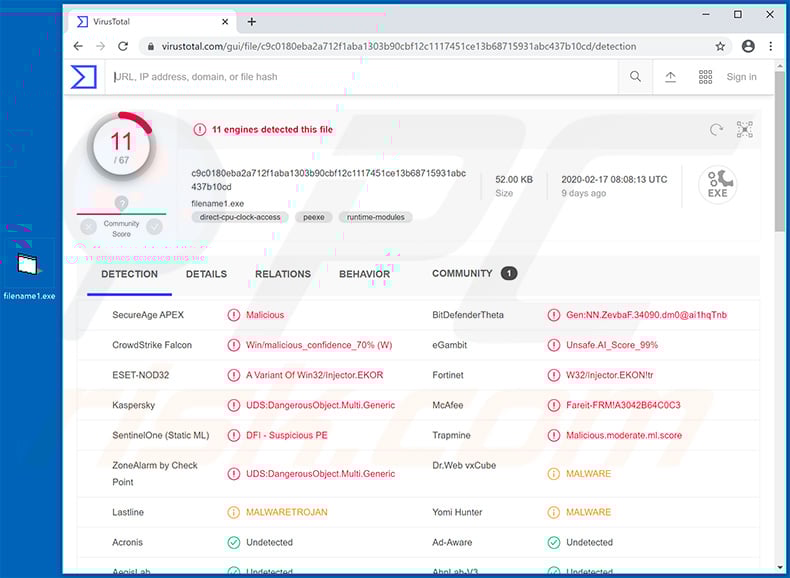Switch to the BEHAVIOR tab
This screenshot has width=790, height=578.
point(364,274)
